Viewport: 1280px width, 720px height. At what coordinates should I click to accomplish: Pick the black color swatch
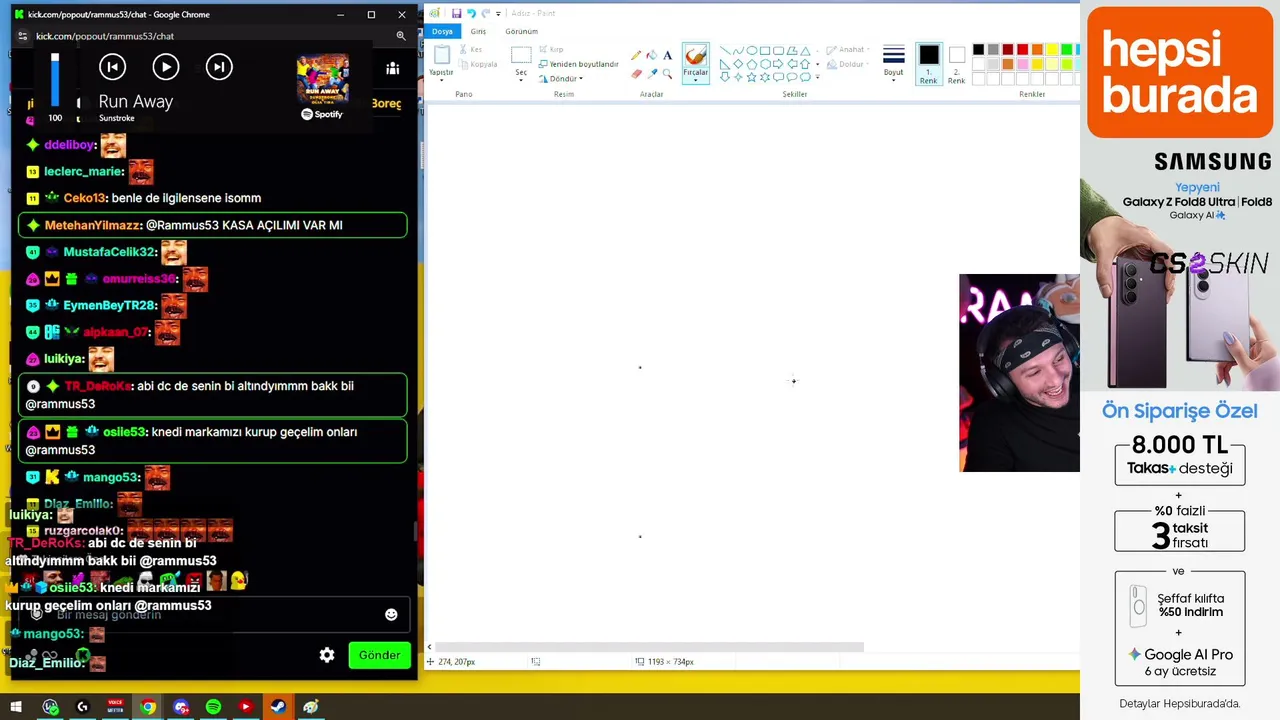(978, 50)
